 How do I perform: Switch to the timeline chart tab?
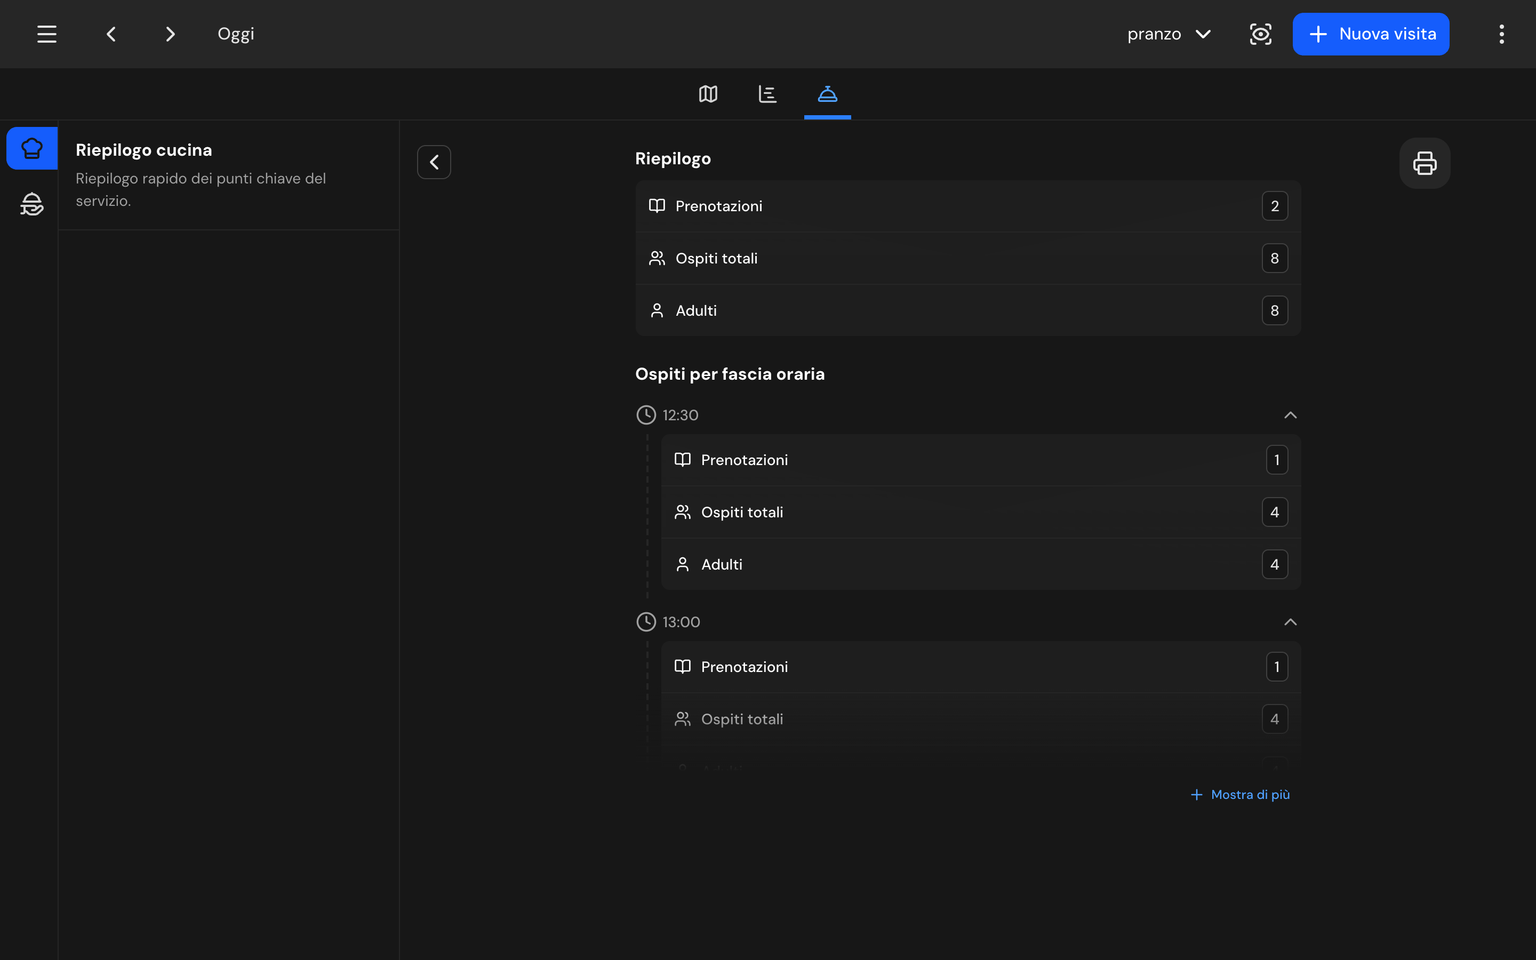point(768,94)
